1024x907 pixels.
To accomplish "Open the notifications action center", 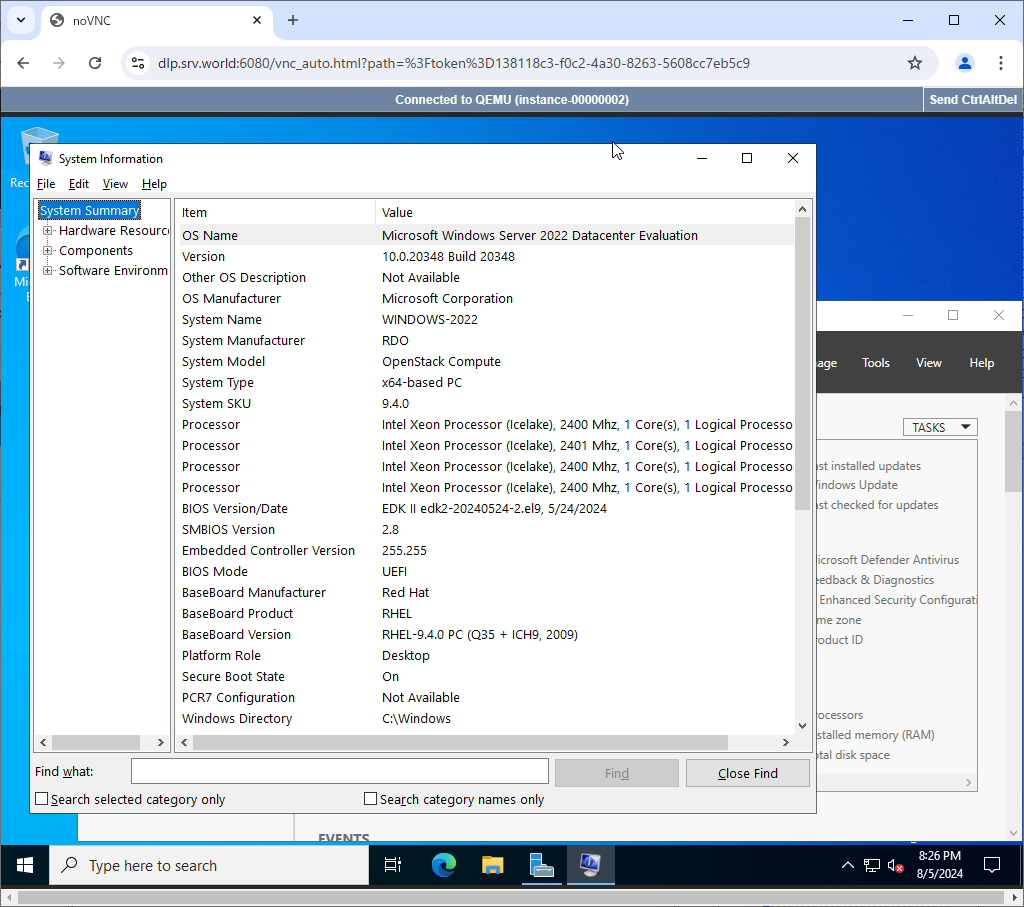I will pos(991,865).
